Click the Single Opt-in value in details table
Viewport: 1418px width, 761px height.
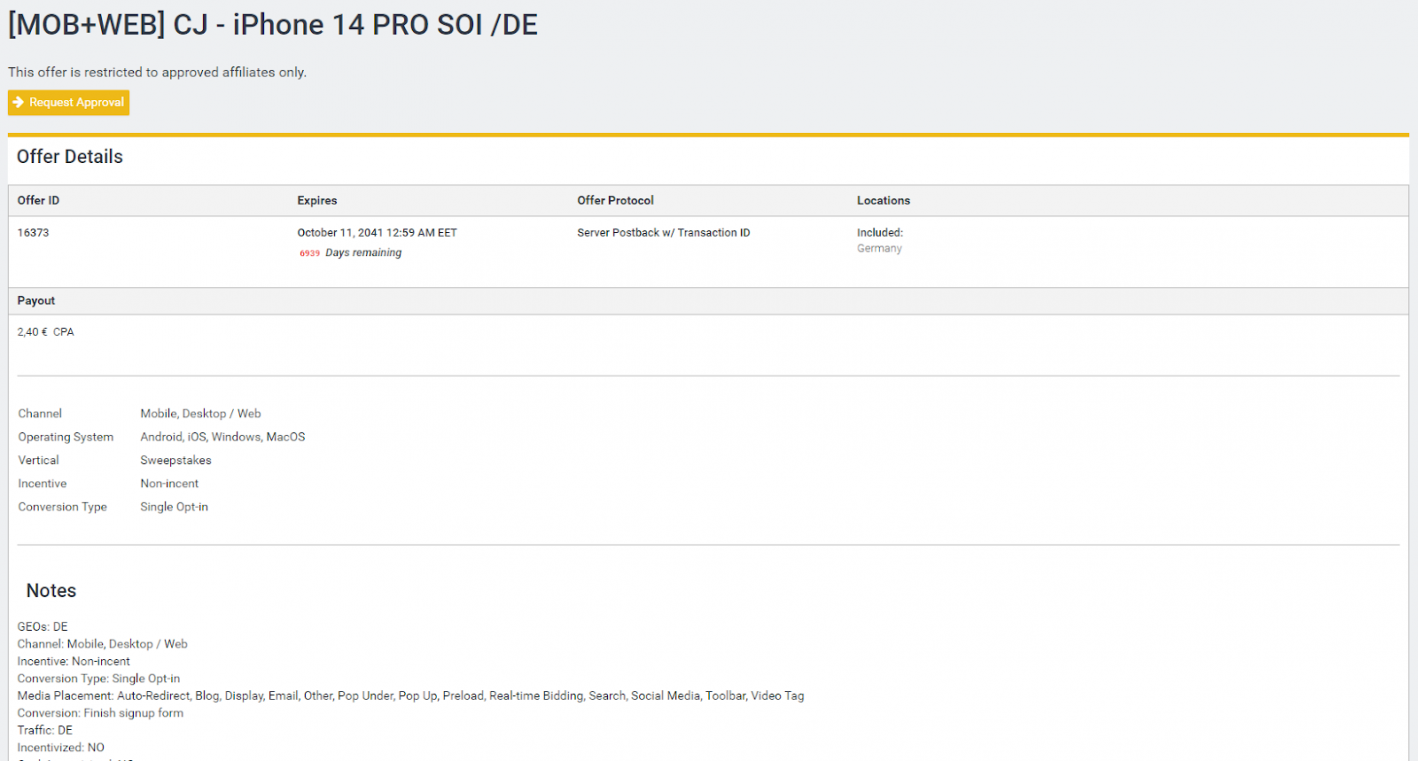click(x=174, y=507)
